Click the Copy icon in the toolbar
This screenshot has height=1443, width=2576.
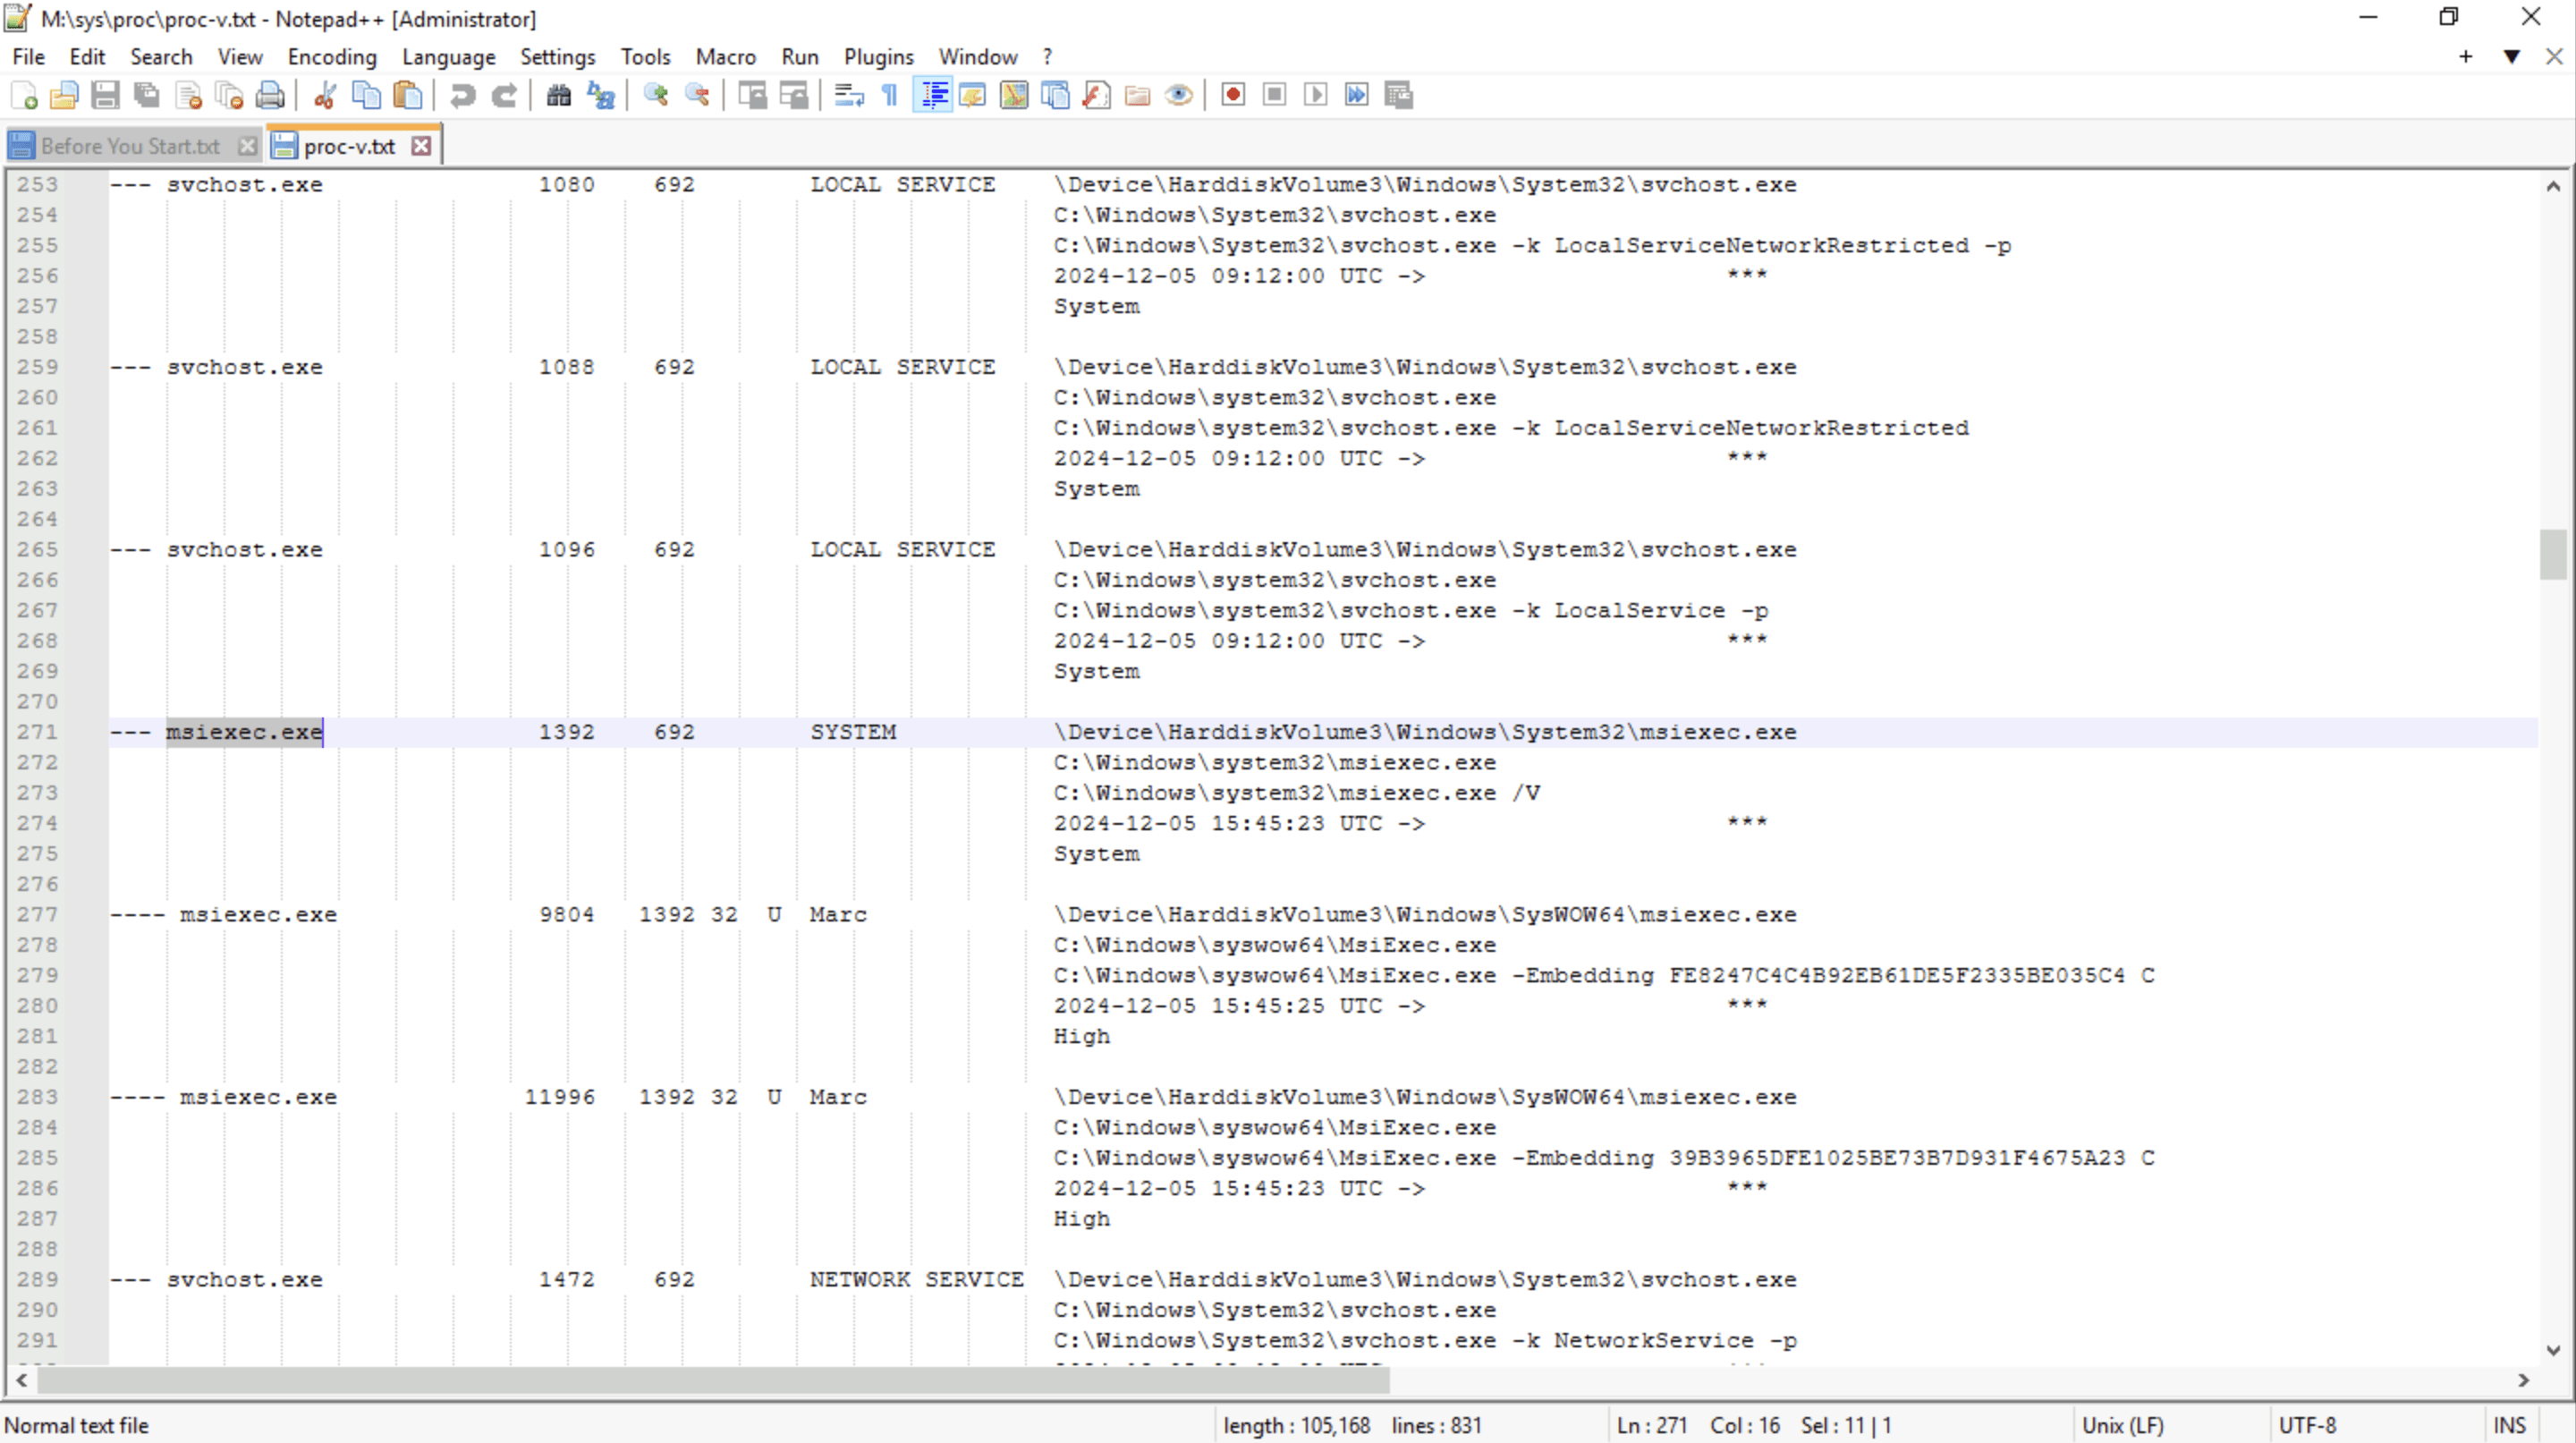[x=367, y=95]
